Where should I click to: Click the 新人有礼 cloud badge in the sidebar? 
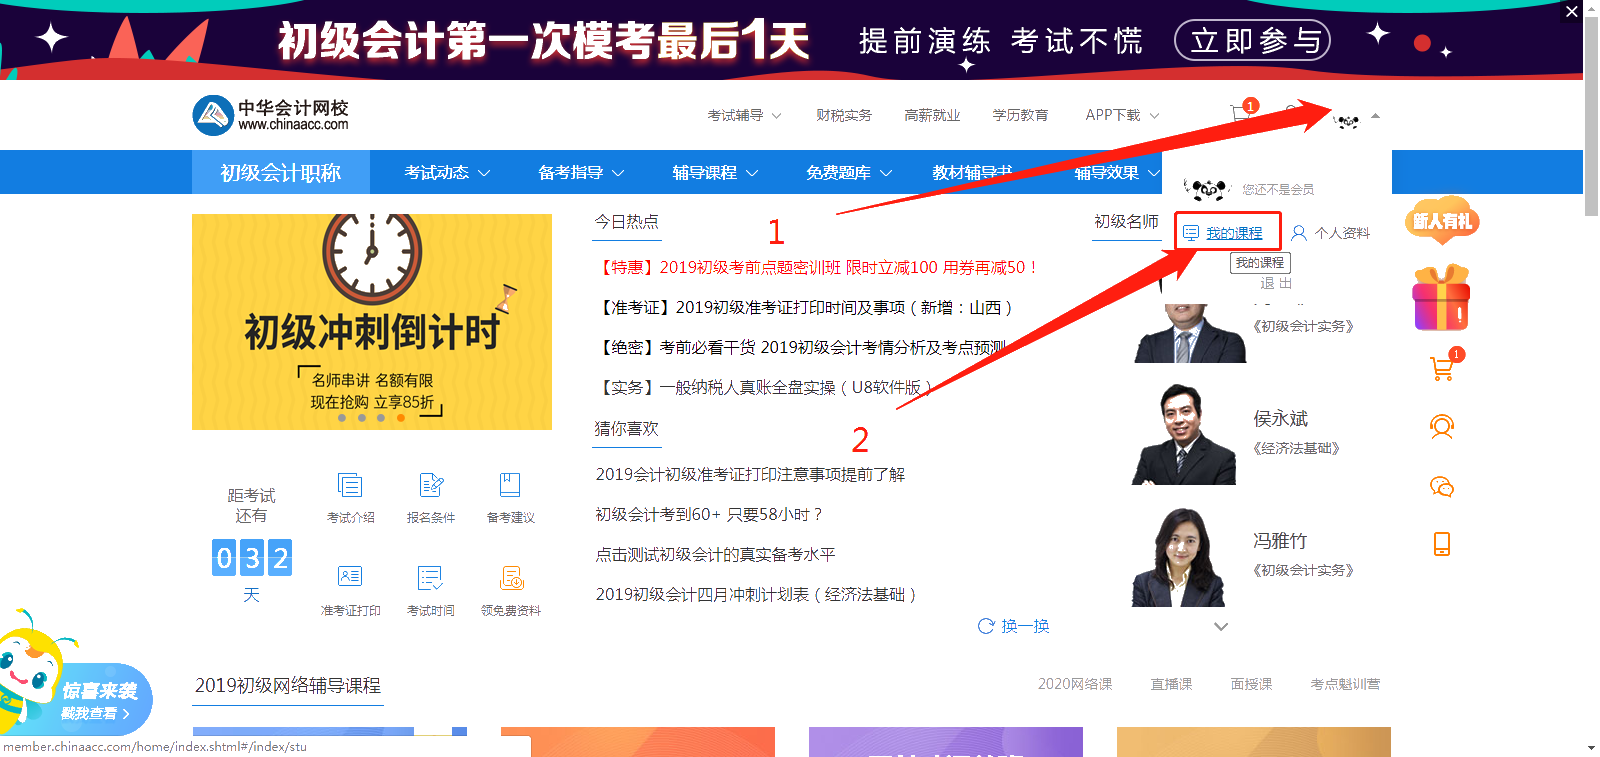coord(1442,220)
